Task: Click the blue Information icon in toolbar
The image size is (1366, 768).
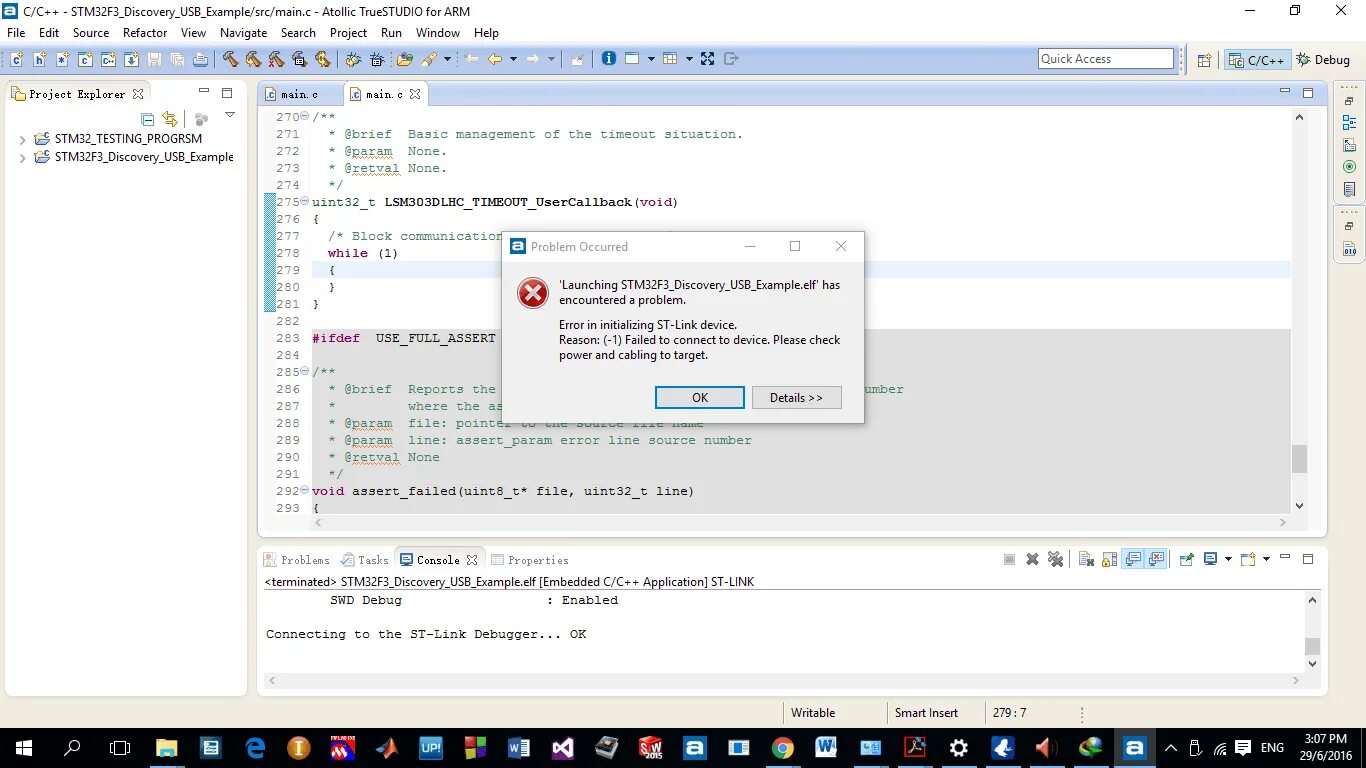Action: 609,59
